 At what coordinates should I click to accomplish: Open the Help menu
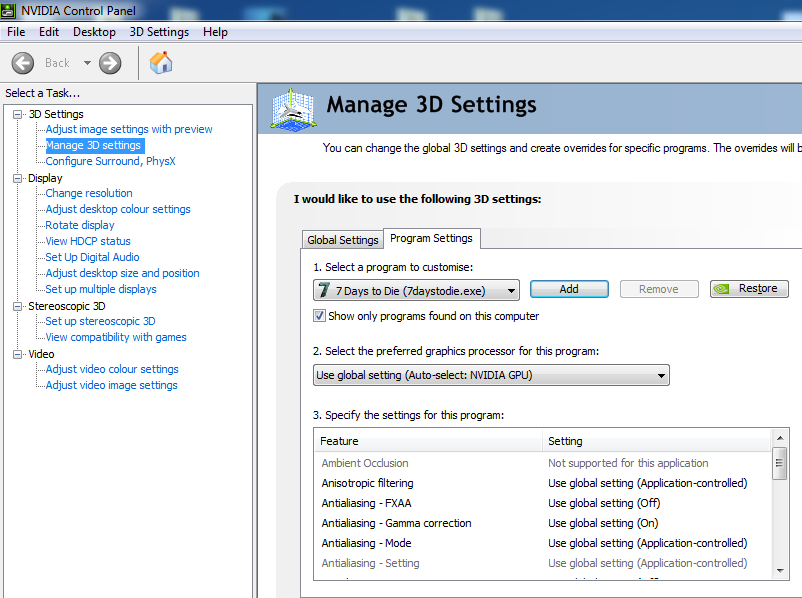pyautogui.click(x=215, y=32)
